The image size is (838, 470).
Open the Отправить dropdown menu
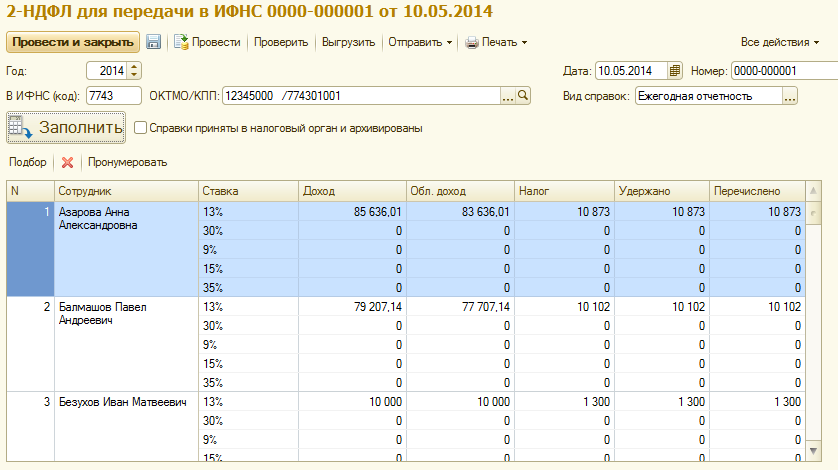(420, 42)
